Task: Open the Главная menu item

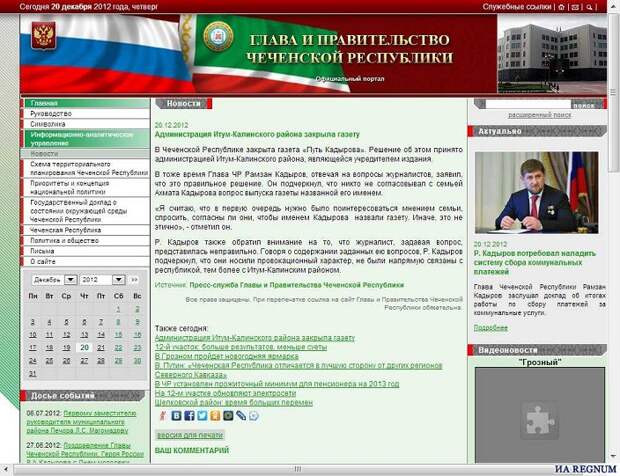Action: pos(87,103)
